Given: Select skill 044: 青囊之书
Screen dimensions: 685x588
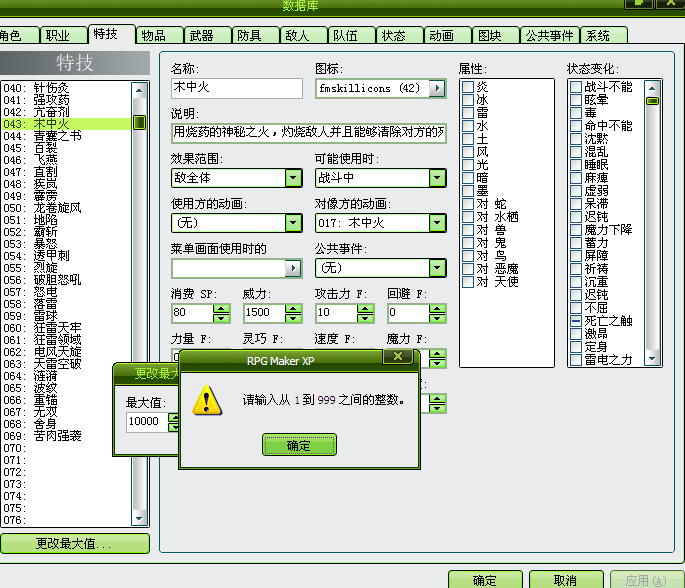Looking at the screenshot, I should 66,136.
